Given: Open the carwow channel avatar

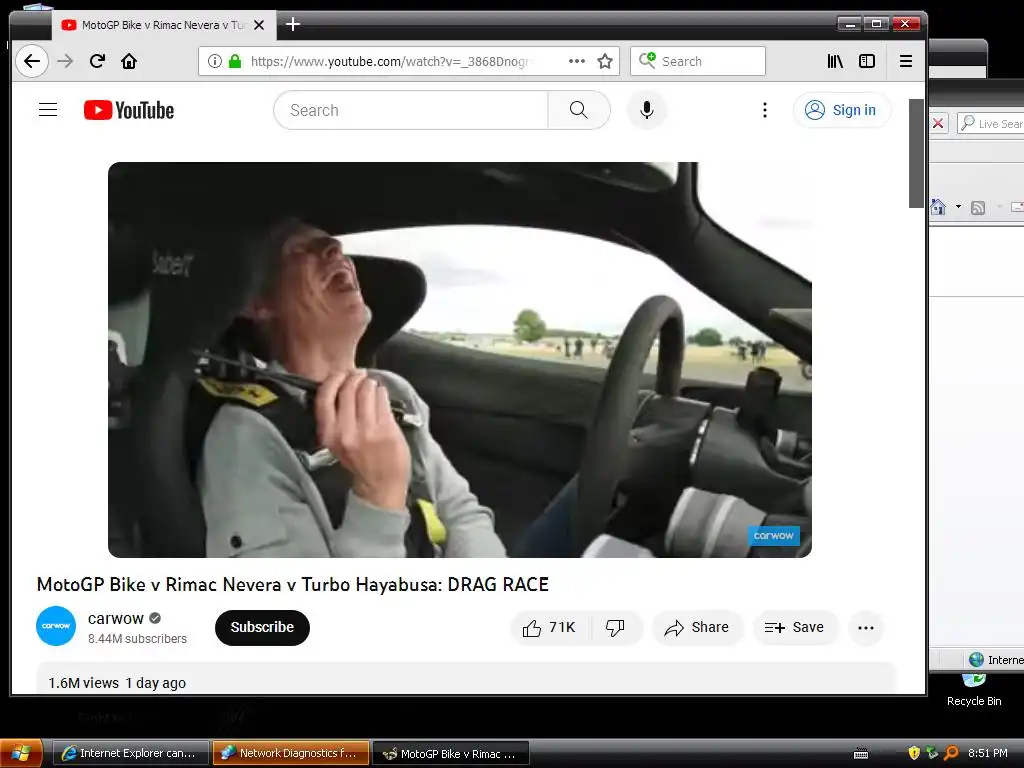Looking at the screenshot, I should [x=56, y=626].
